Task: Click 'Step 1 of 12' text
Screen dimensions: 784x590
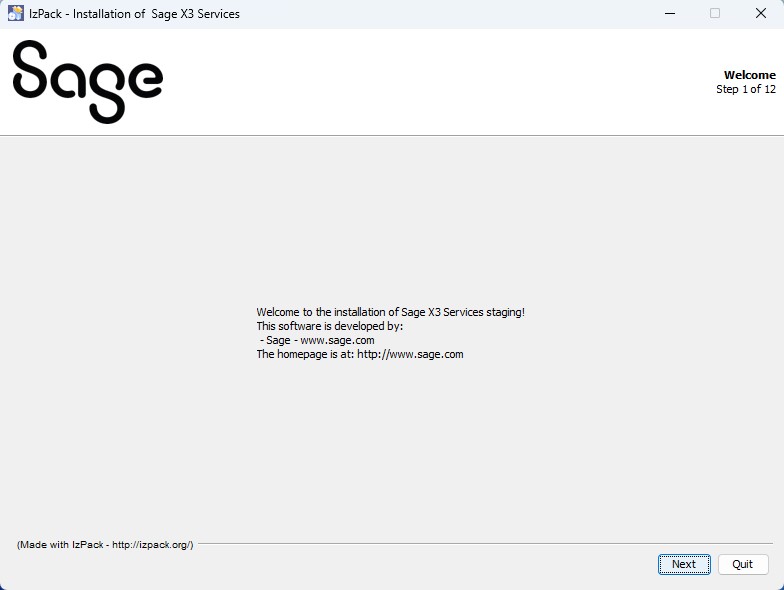Action: [x=746, y=89]
